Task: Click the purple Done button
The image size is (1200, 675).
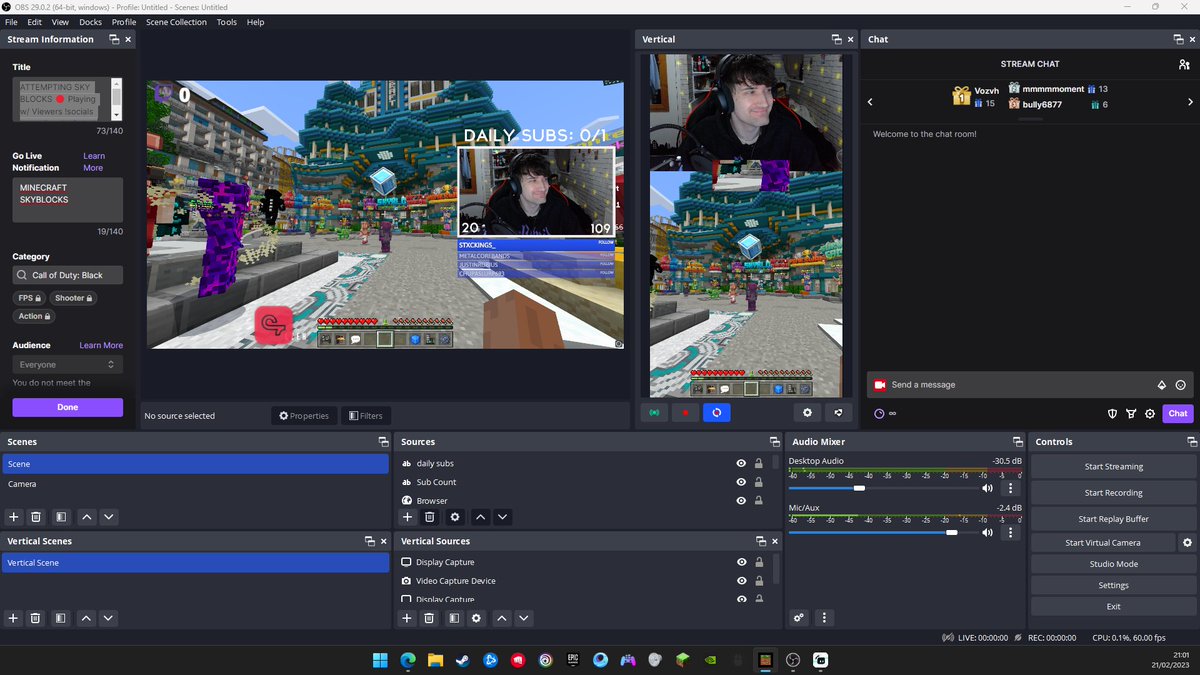Action: (x=68, y=407)
